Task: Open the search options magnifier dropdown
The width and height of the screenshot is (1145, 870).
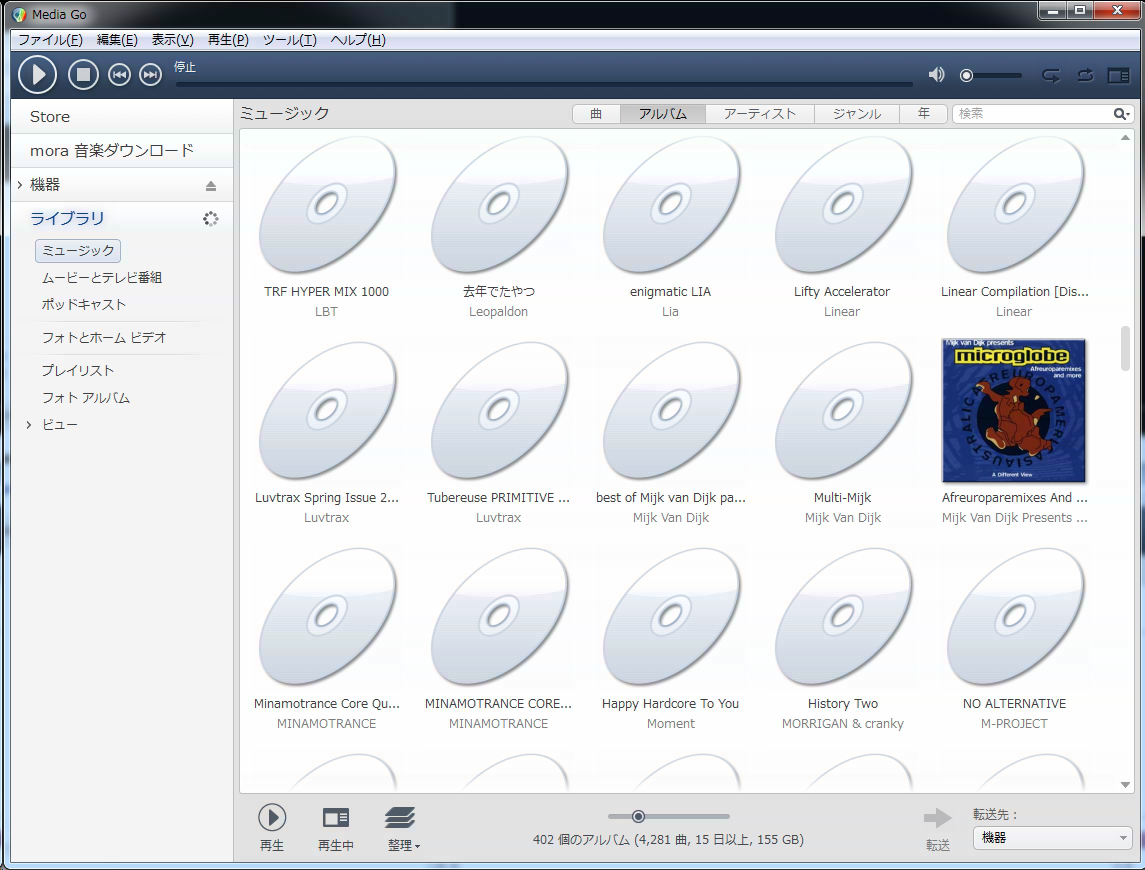Action: click(x=1122, y=113)
